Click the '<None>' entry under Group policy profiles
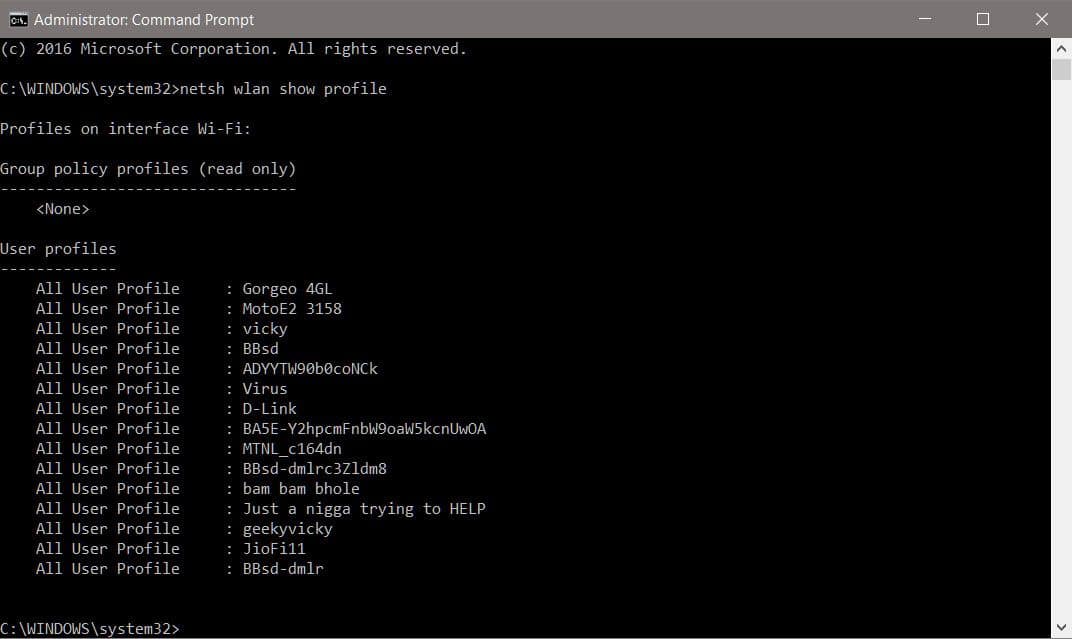 point(62,208)
